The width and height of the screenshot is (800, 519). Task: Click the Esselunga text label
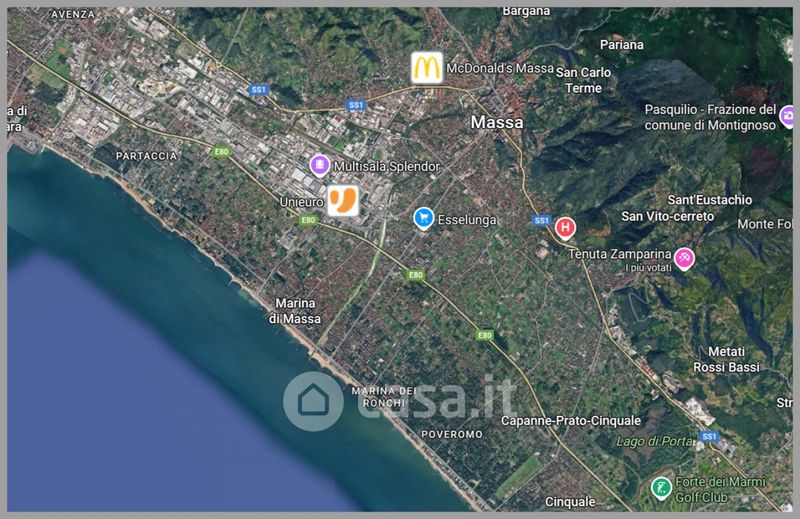point(467,220)
